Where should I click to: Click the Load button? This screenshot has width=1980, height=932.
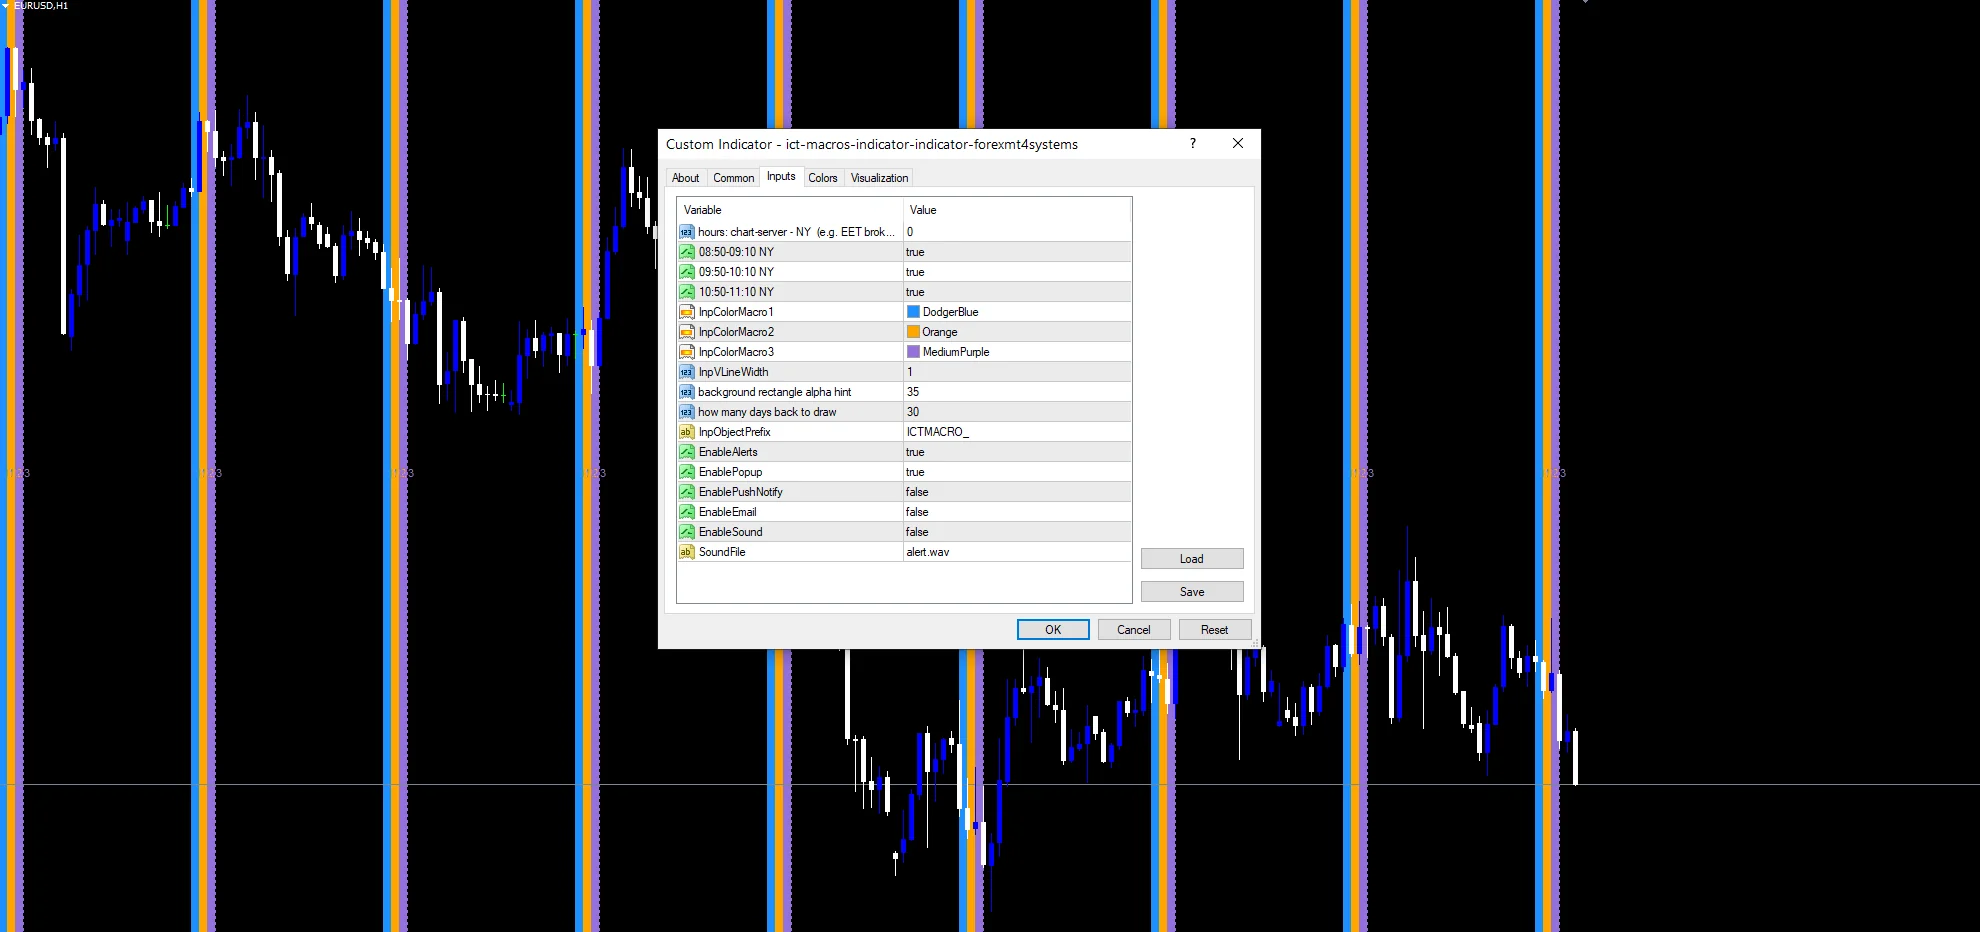pyautogui.click(x=1192, y=559)
